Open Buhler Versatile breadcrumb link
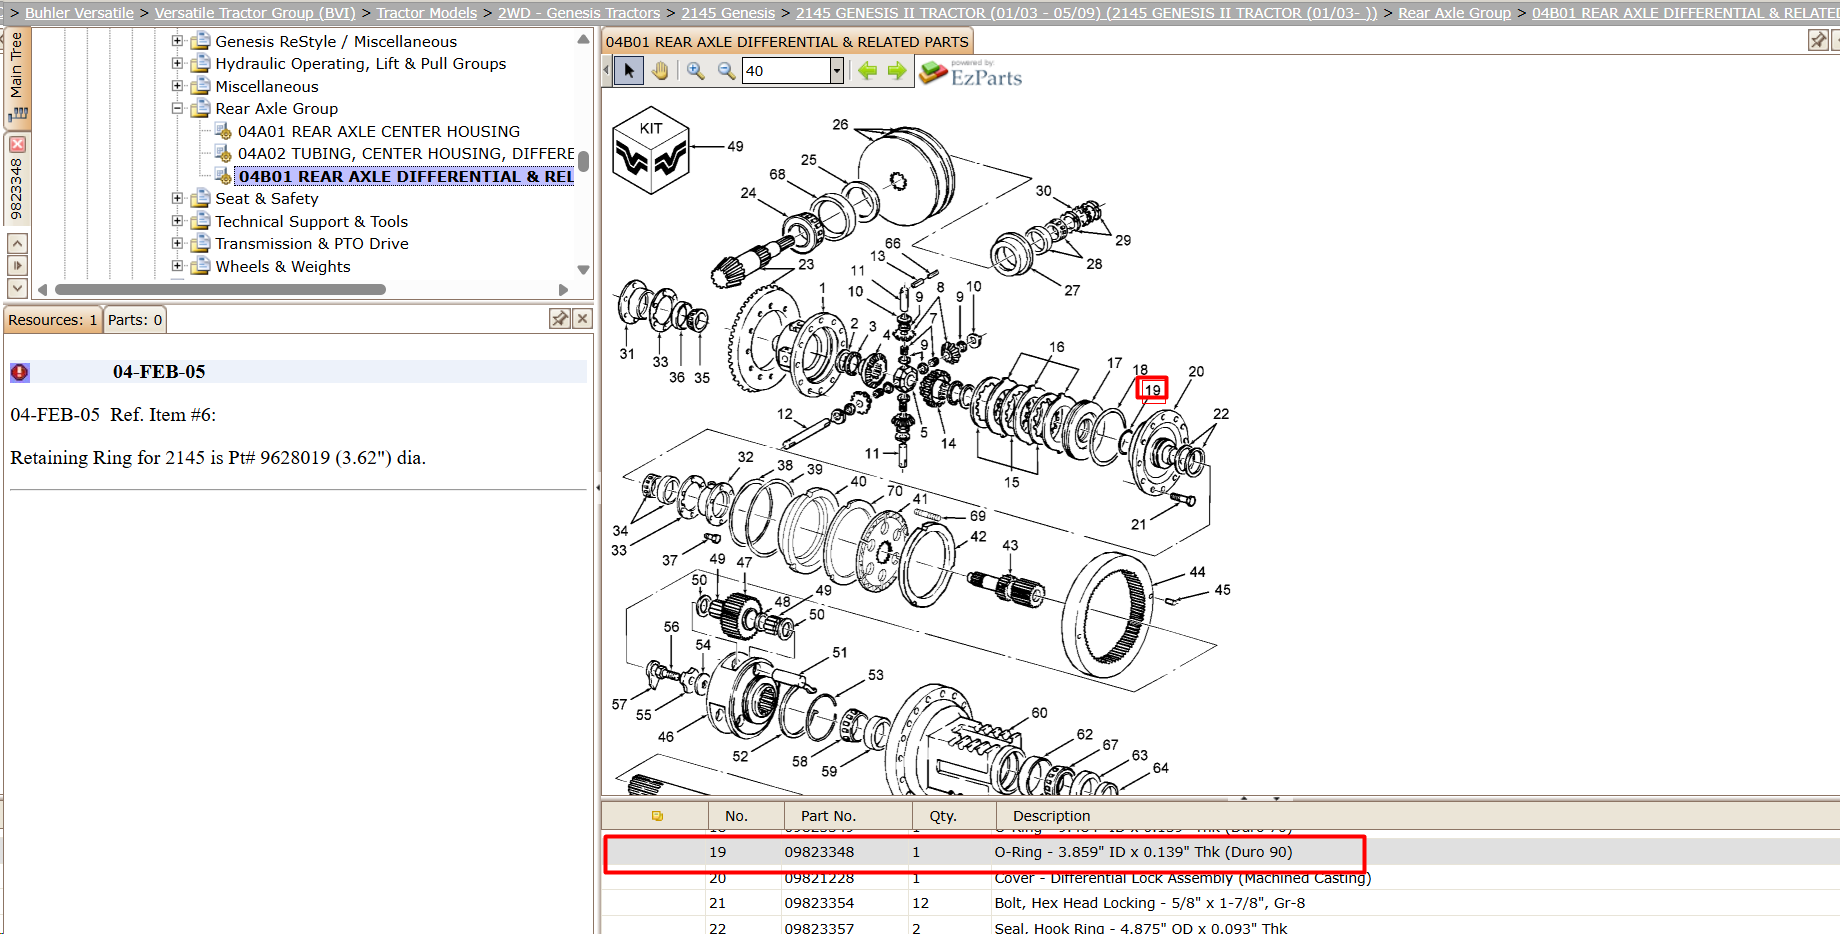The image size is (1840, 934). 79,13
